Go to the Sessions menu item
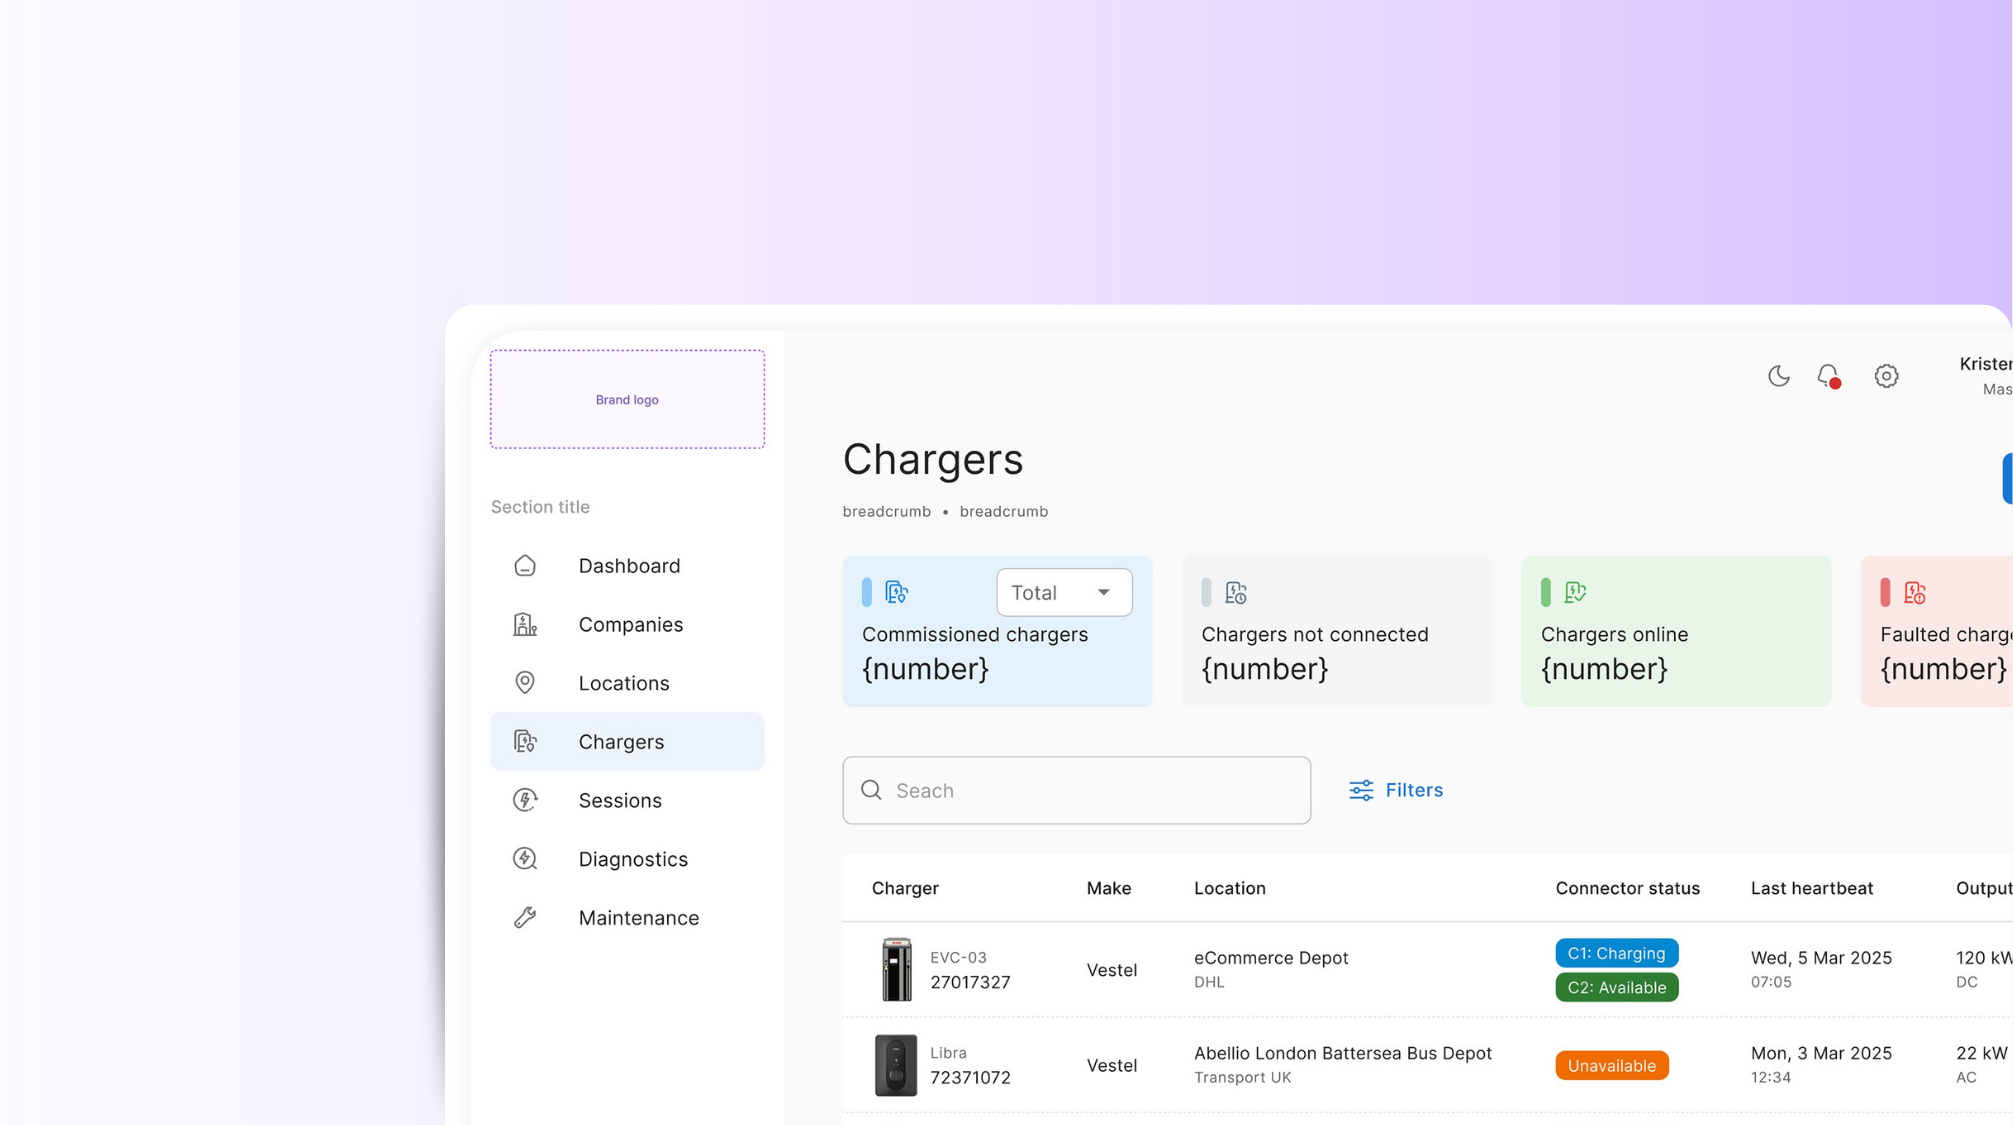Image resolution: width=2013 pixels, height=1125 pixels. pos(619,800)
